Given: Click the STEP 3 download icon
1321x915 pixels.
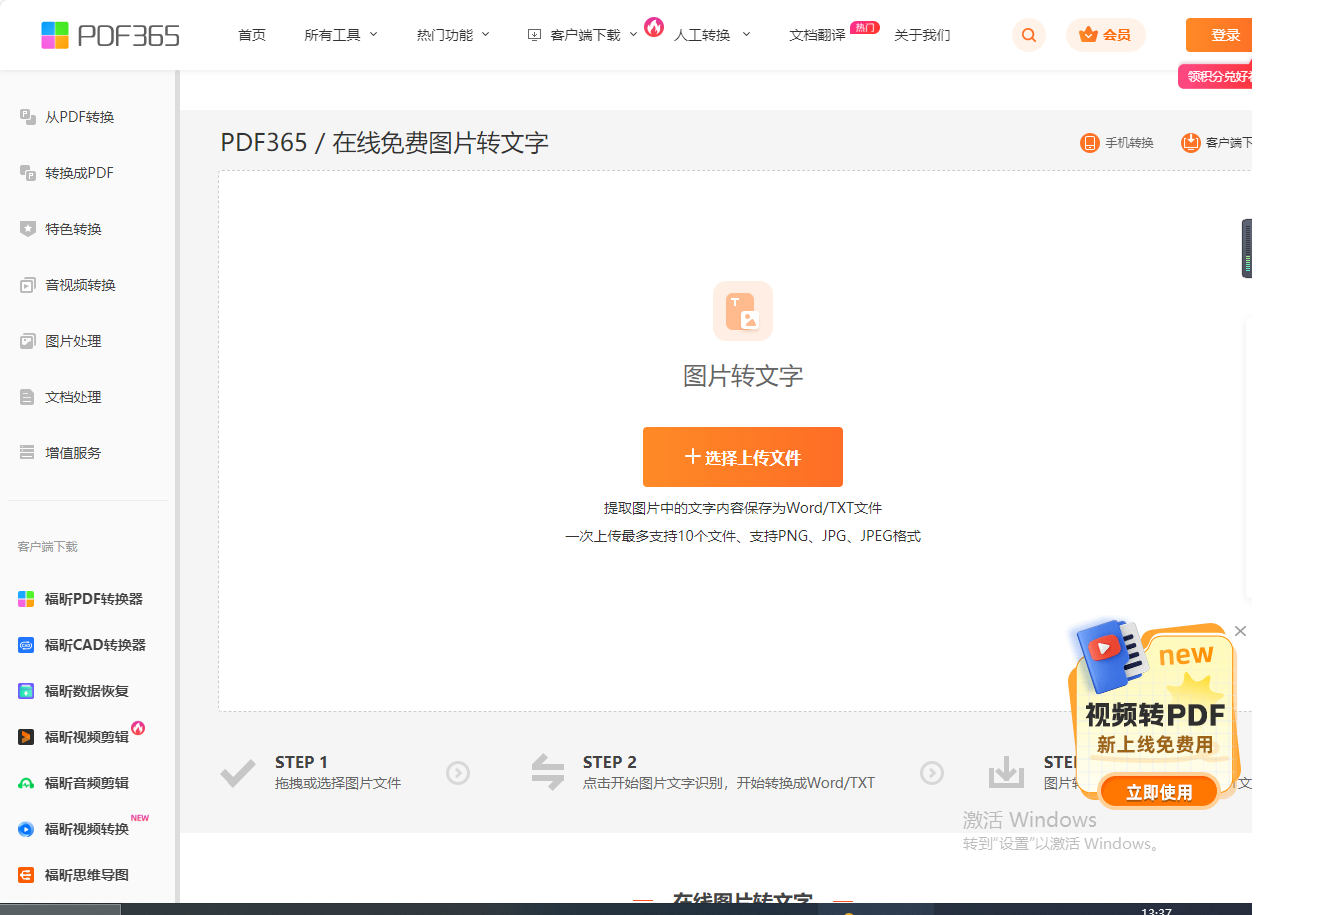Looking at the screenshot, I should [1006, 772].
